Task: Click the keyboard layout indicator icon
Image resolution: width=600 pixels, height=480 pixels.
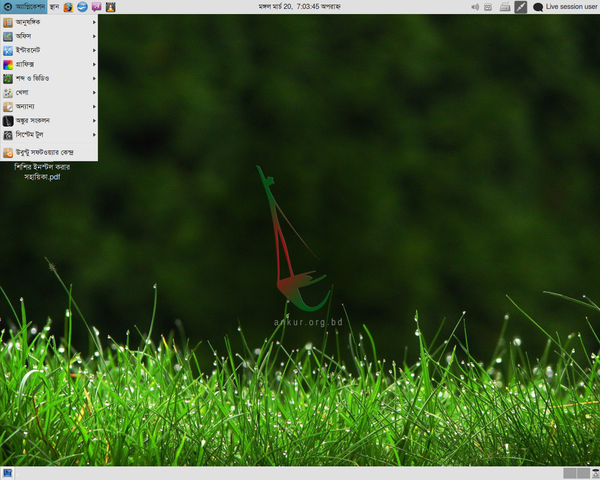Action: pyautogui.click(x=488, y=7)
